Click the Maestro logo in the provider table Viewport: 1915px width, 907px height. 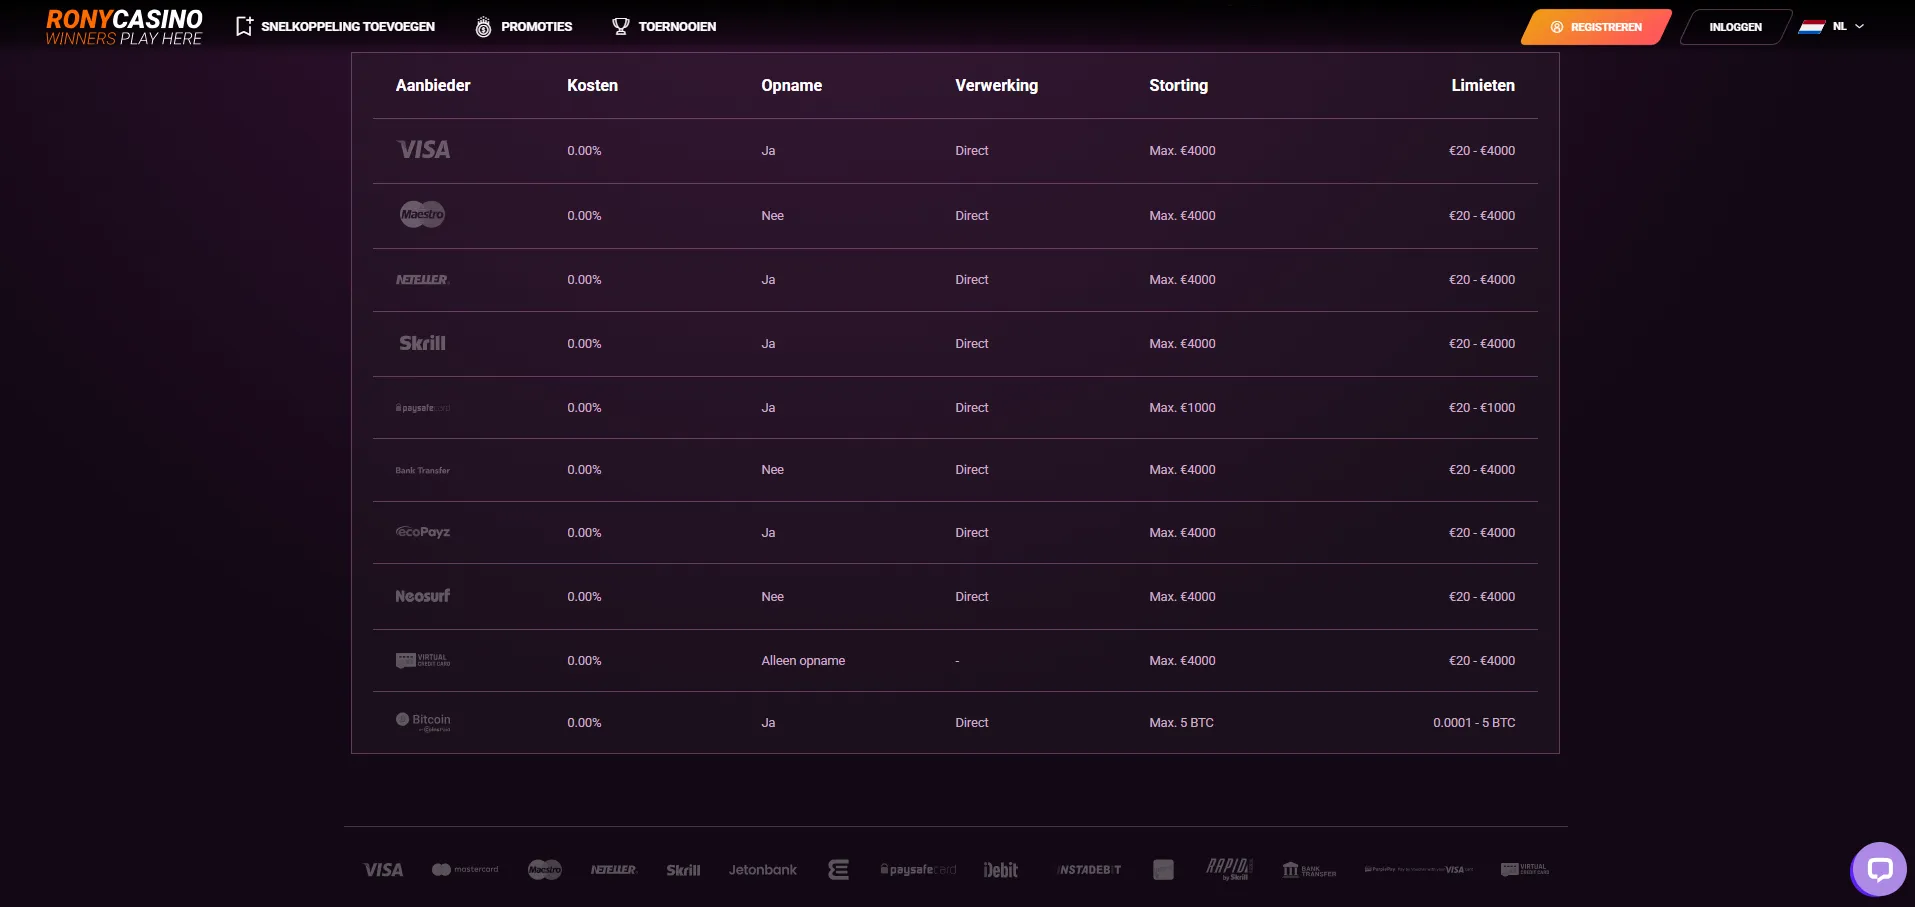423,214
